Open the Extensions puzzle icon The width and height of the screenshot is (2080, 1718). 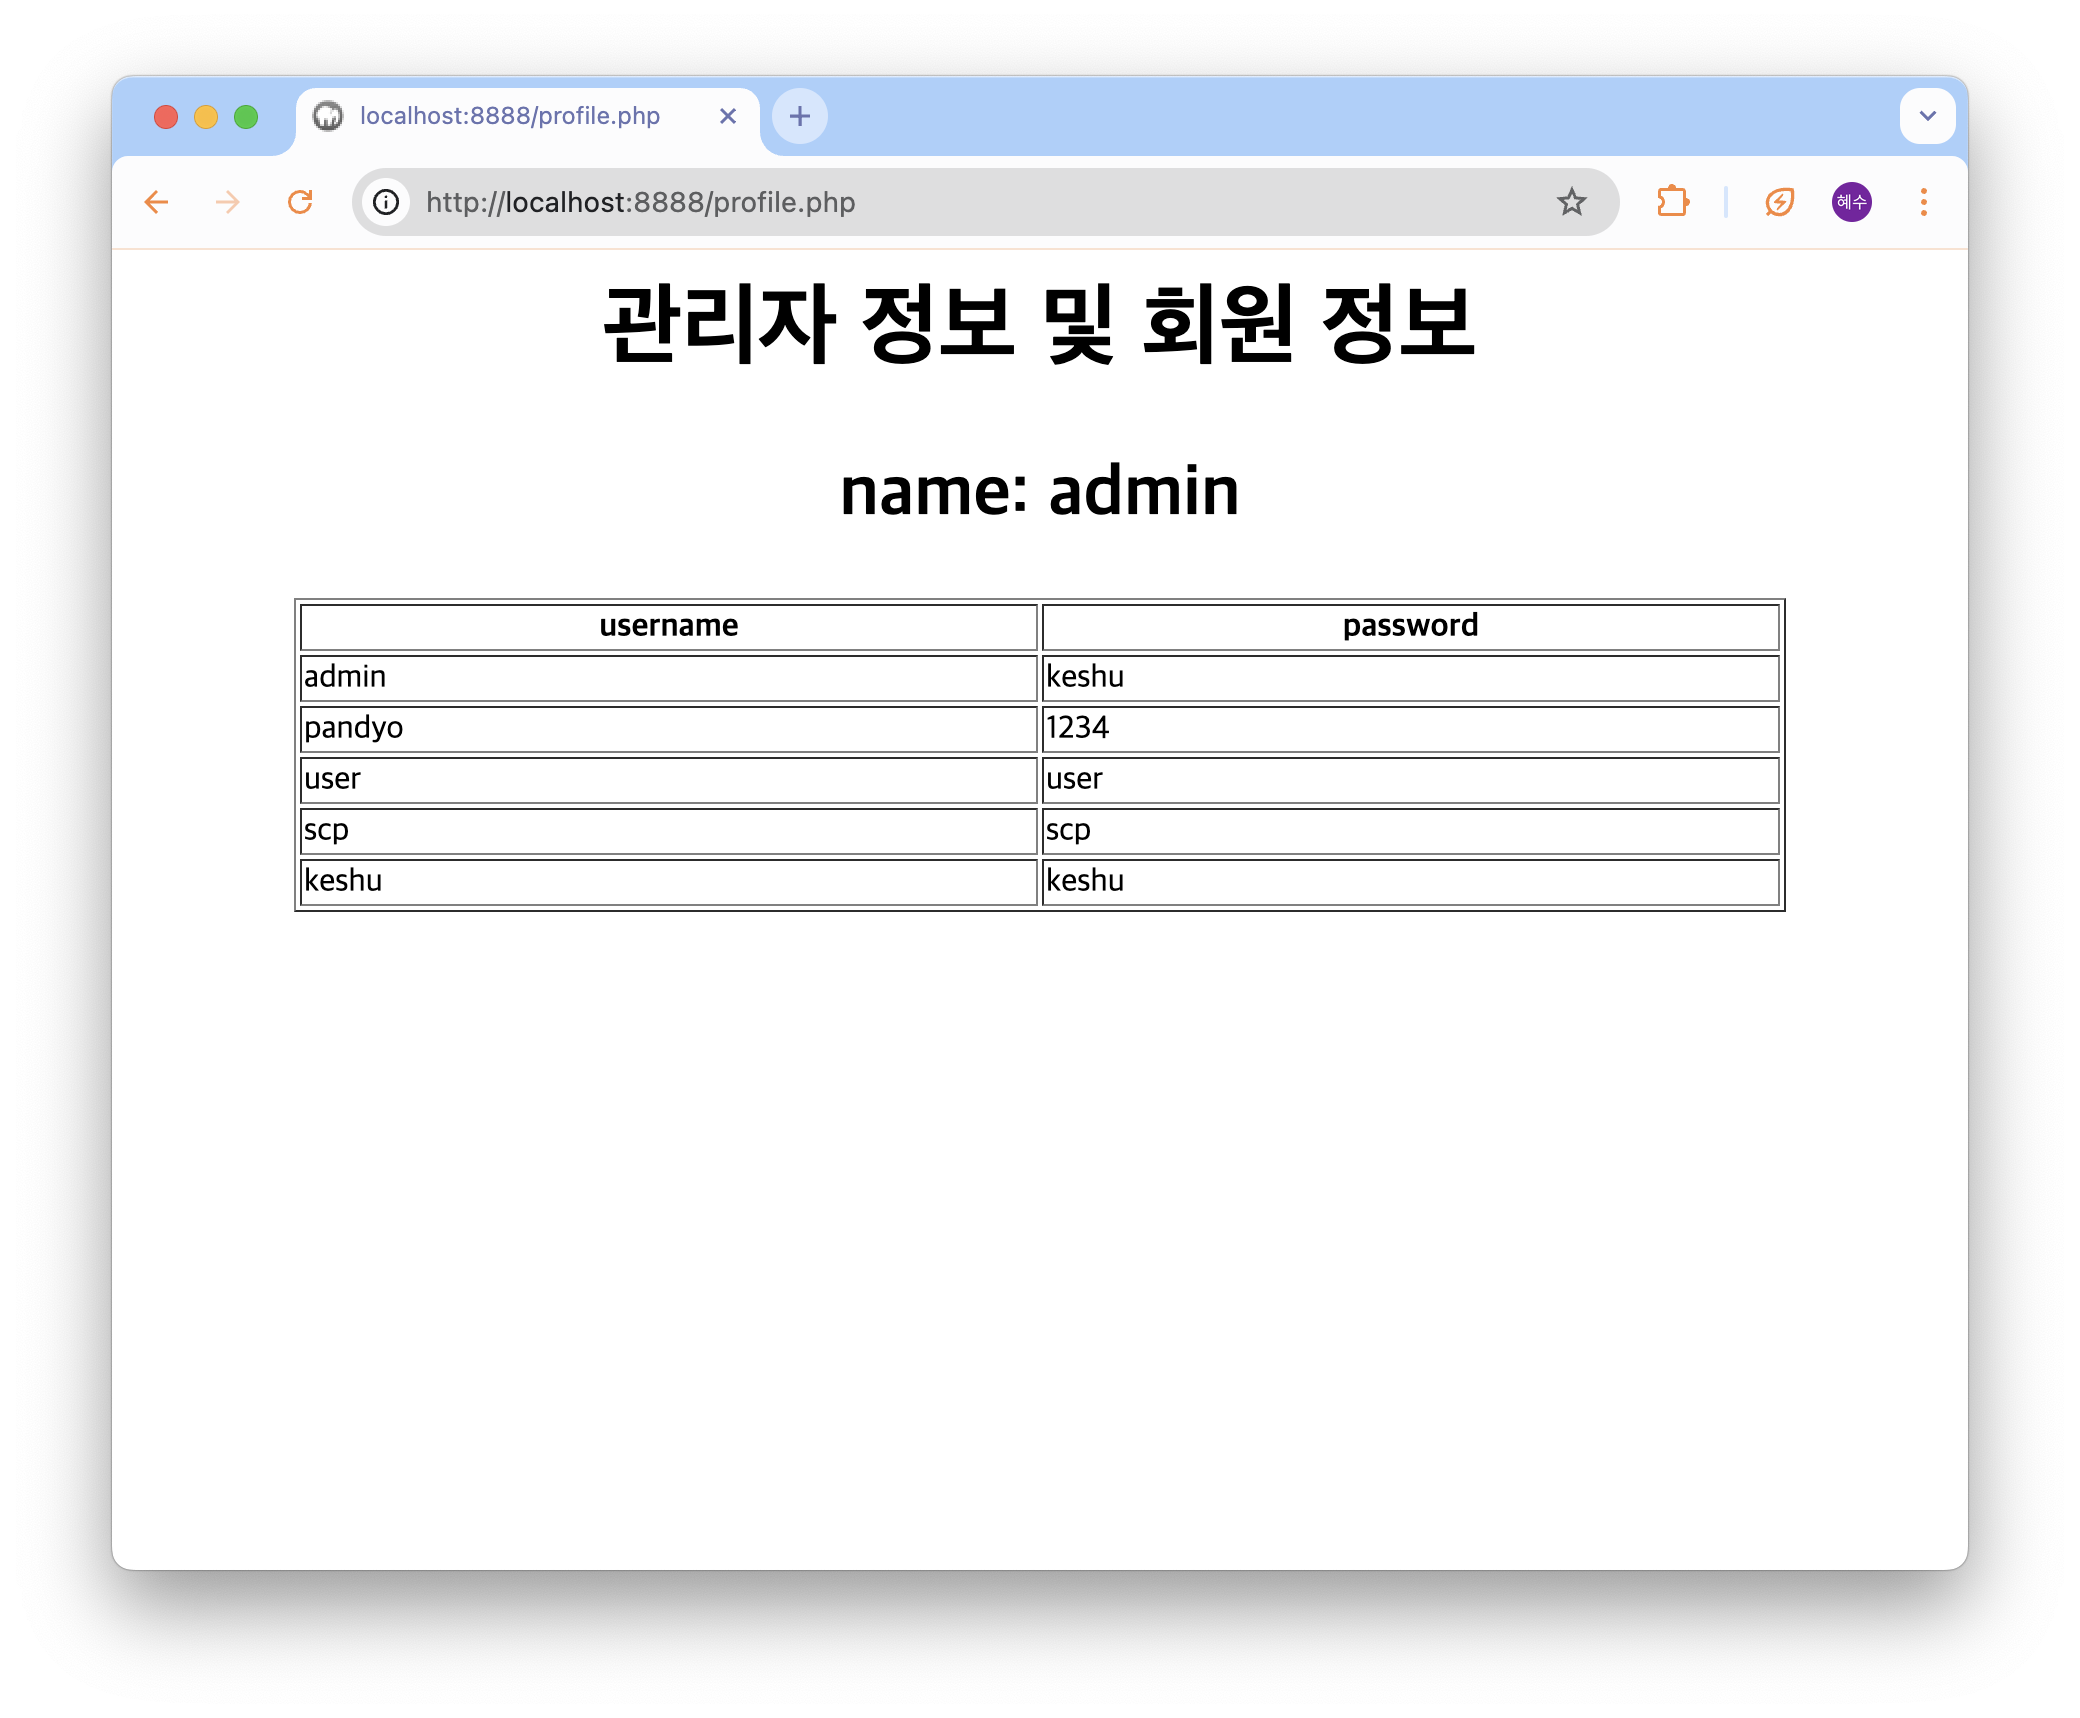click(1672, 203)
